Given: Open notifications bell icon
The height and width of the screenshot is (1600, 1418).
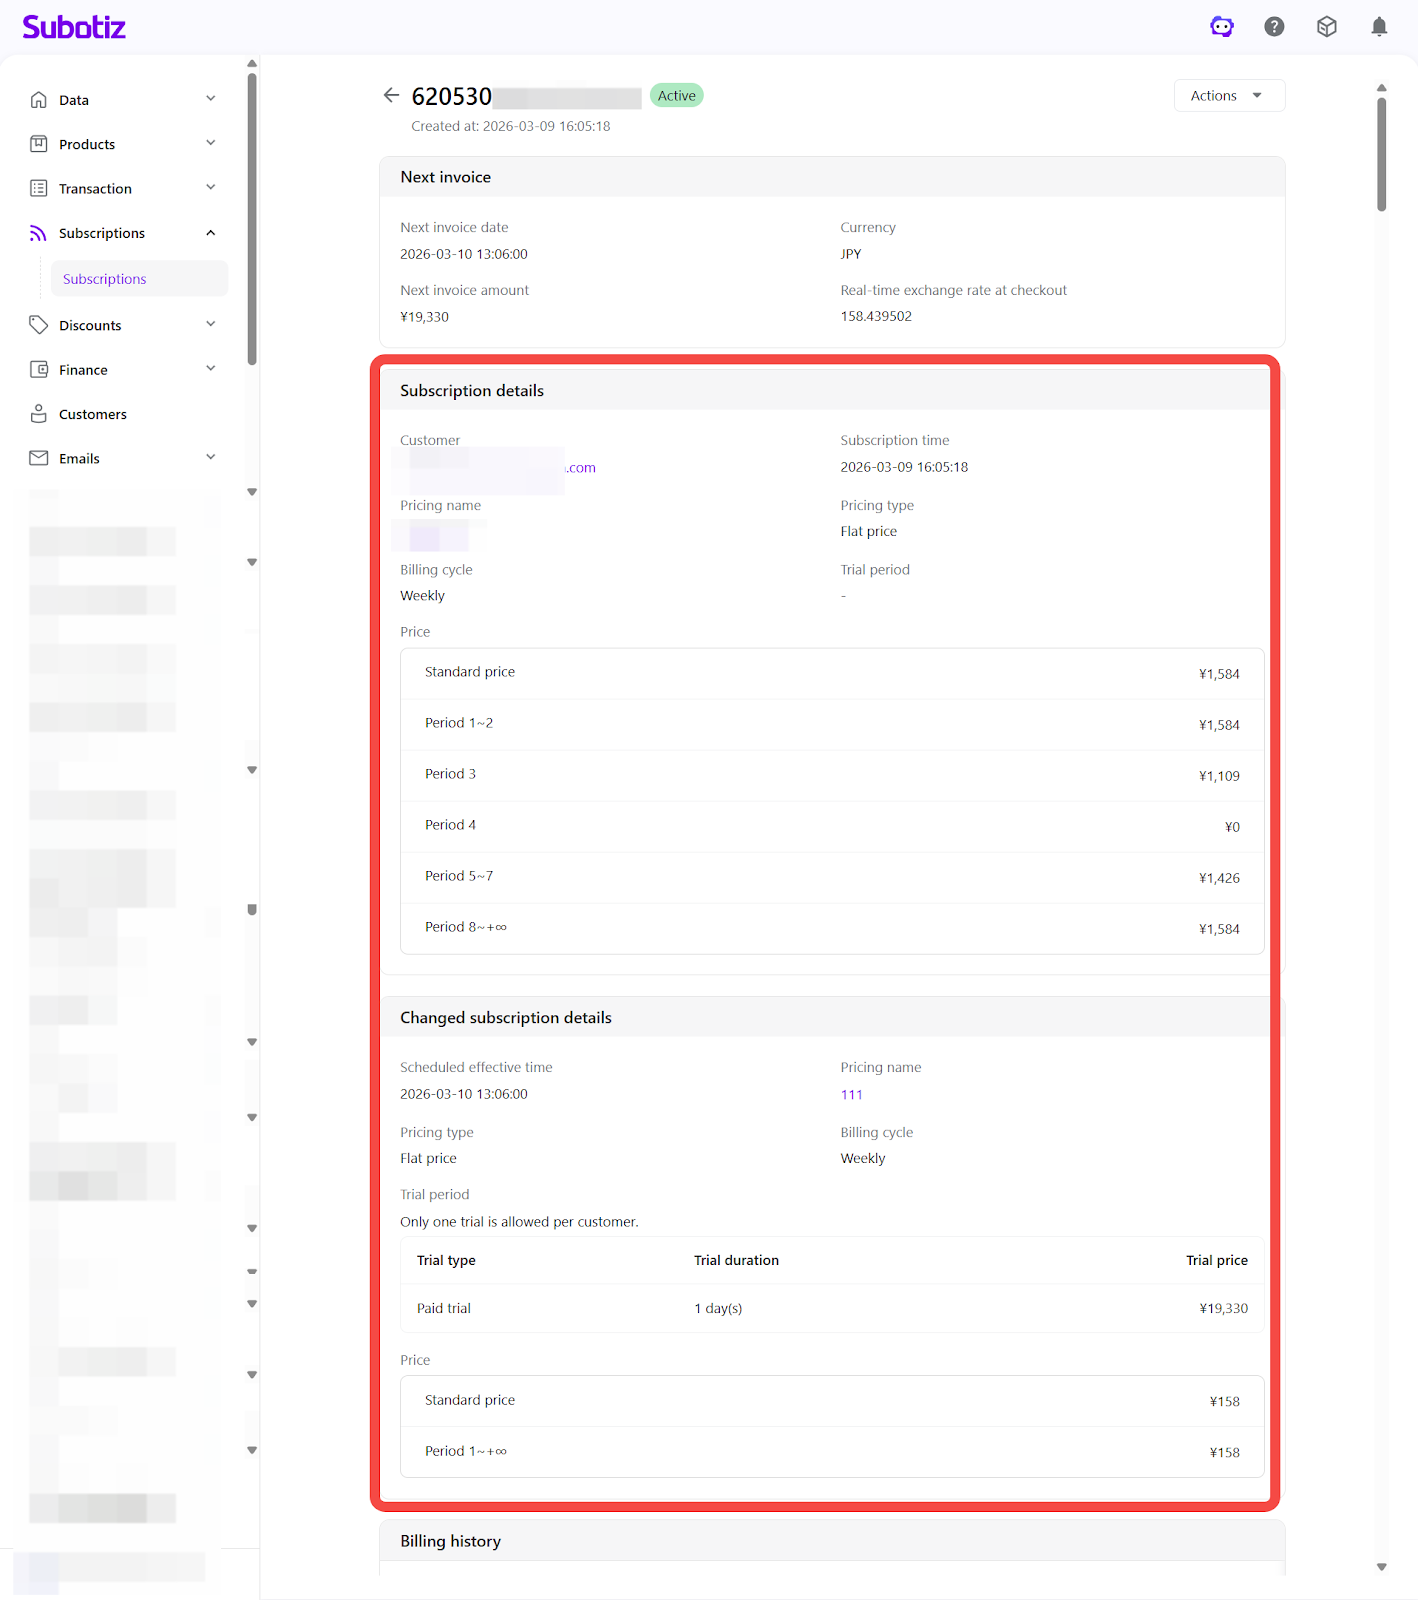Looking at the screenshot, I should click(1379, 27).
